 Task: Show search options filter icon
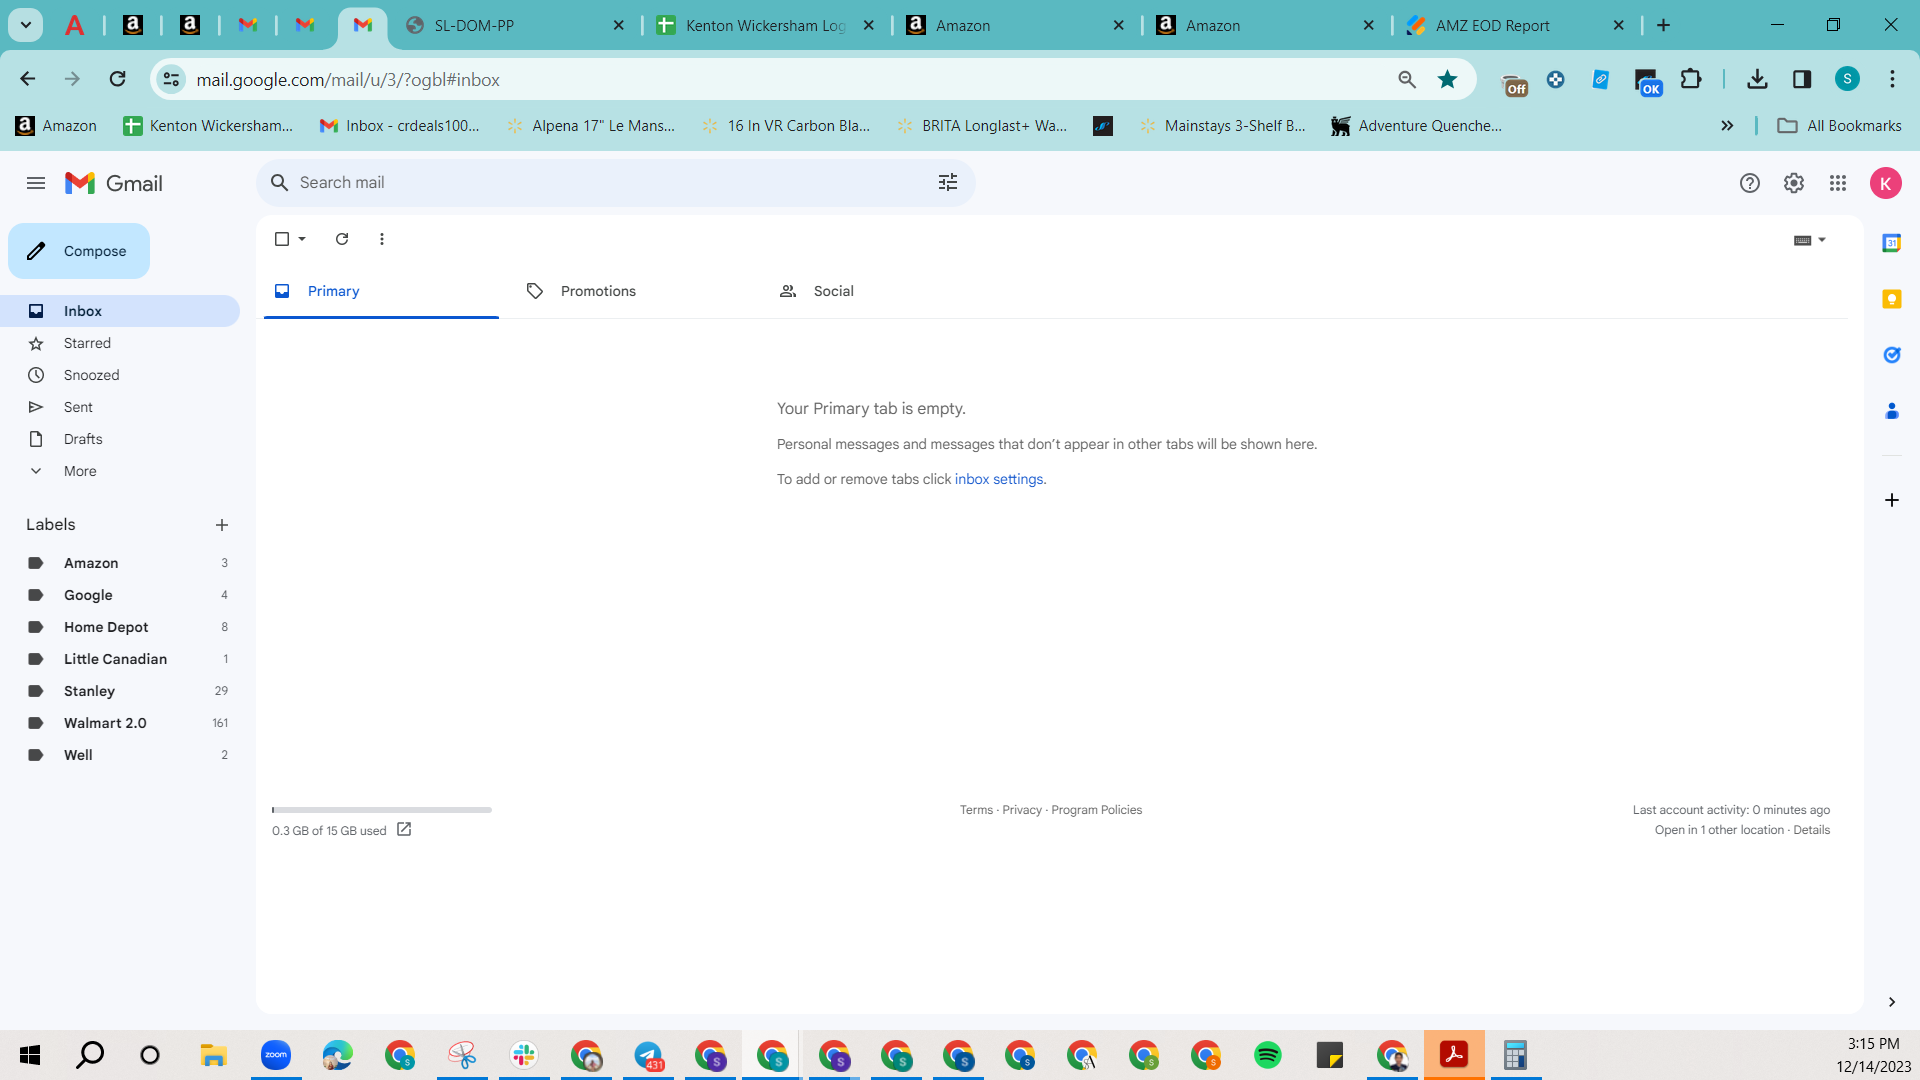(948, 182)
